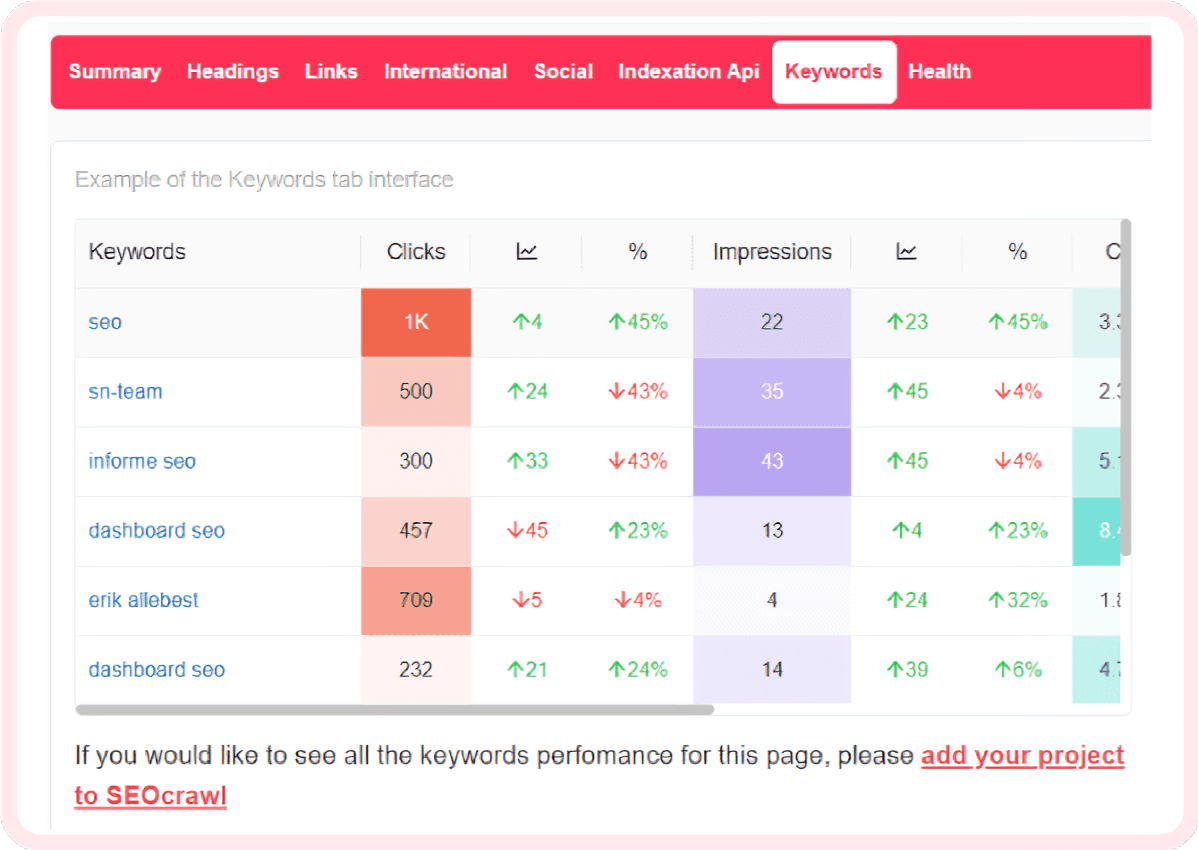Open the Indexation Api section

point(688,71)
